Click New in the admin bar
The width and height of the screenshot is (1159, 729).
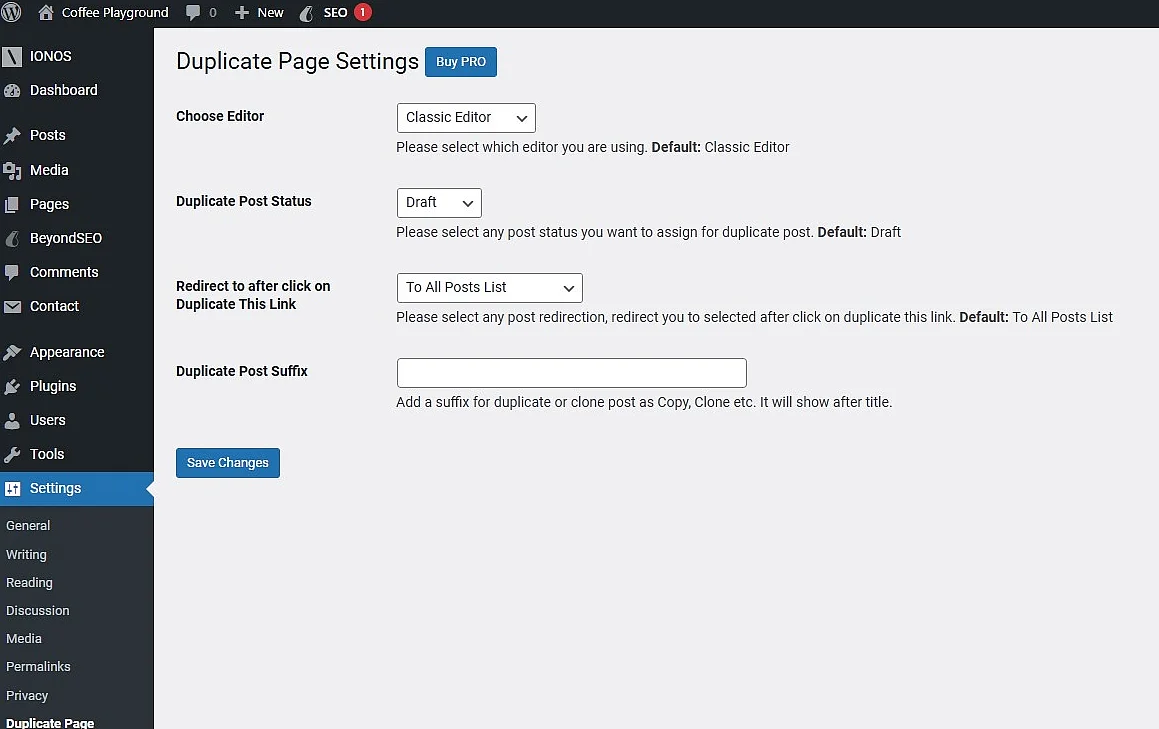270,13
